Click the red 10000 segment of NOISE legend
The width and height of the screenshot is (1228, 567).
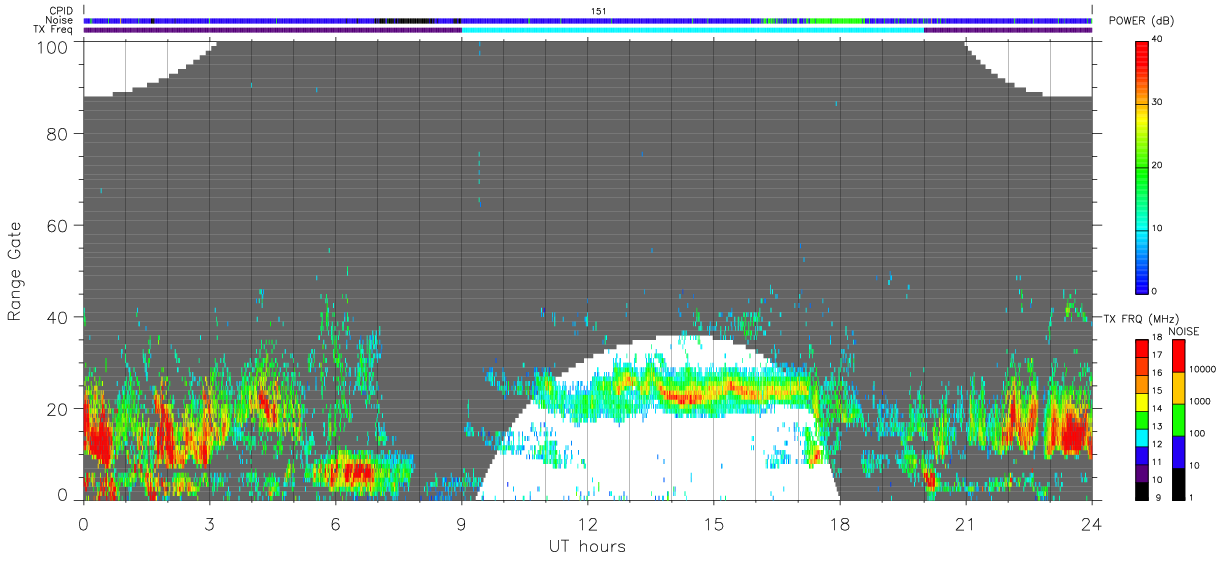(1178, 356)
